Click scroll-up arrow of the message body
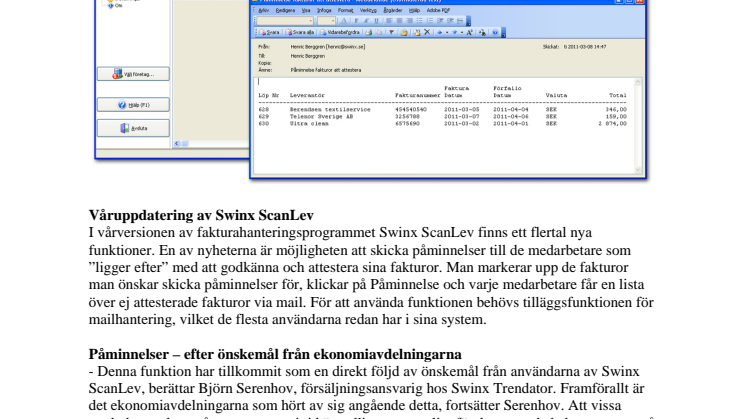 click(638, 82)
